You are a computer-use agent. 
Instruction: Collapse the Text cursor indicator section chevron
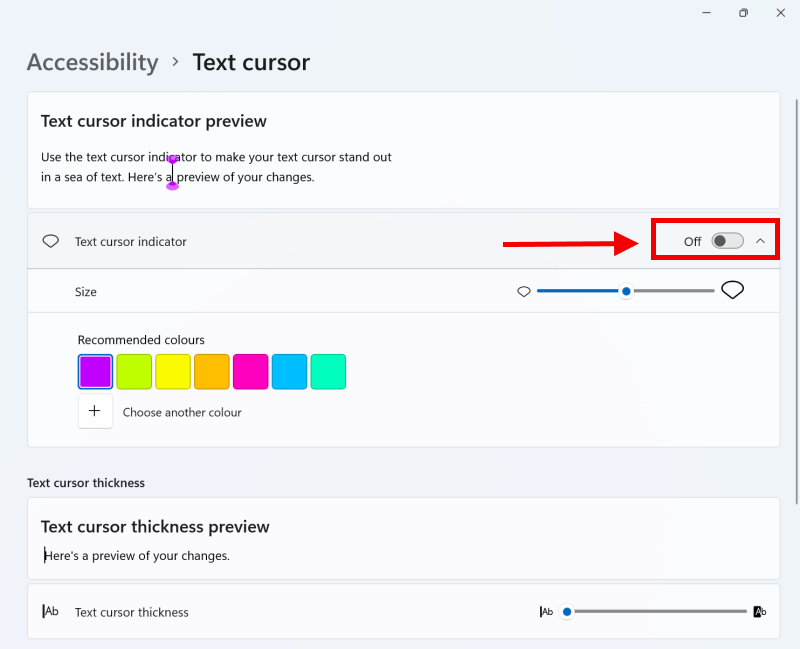click(x=760, y=241)
